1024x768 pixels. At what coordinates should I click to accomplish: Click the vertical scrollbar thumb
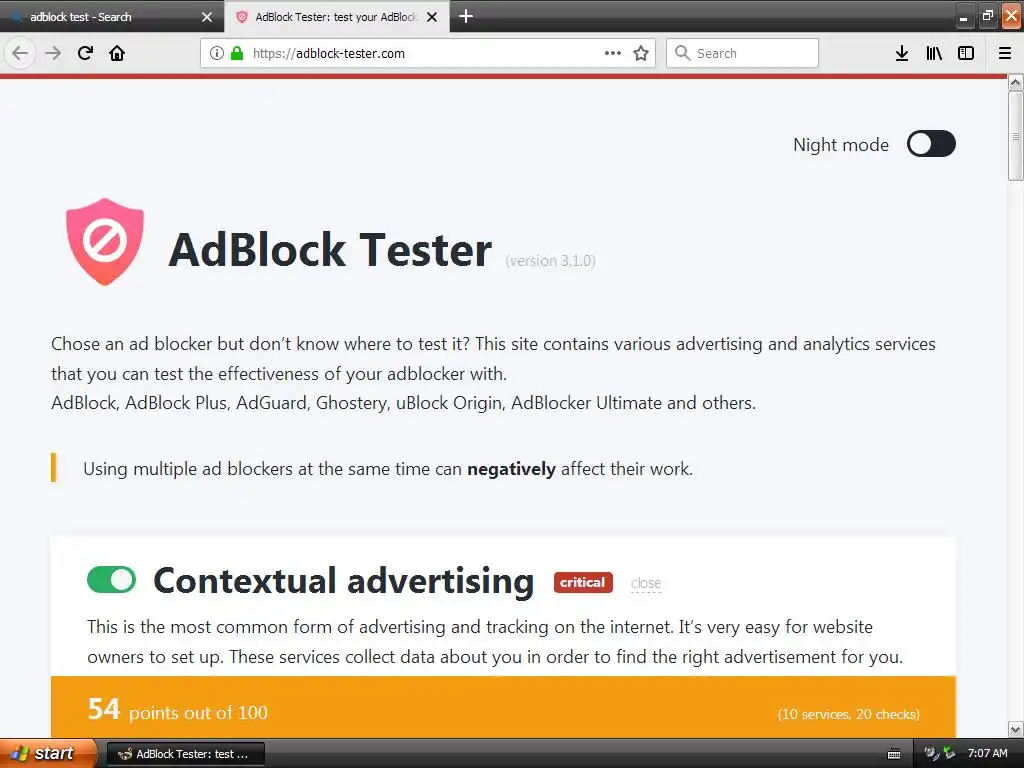pyautogui.click(x=1015, y=136)
